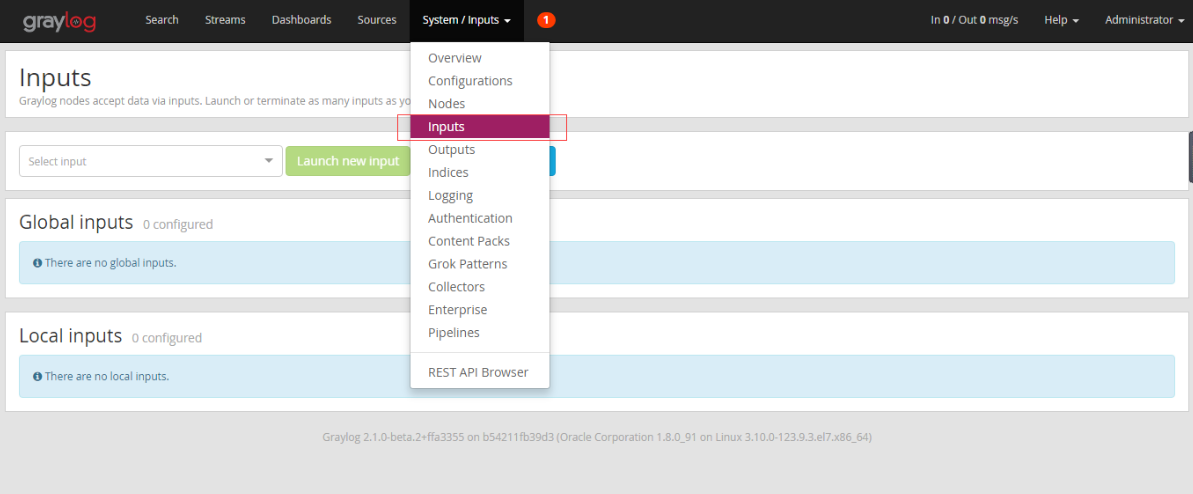The image size is (1193, 494).
Task: Open Sources in the navigation bar
Action: (x=377, y=21)
